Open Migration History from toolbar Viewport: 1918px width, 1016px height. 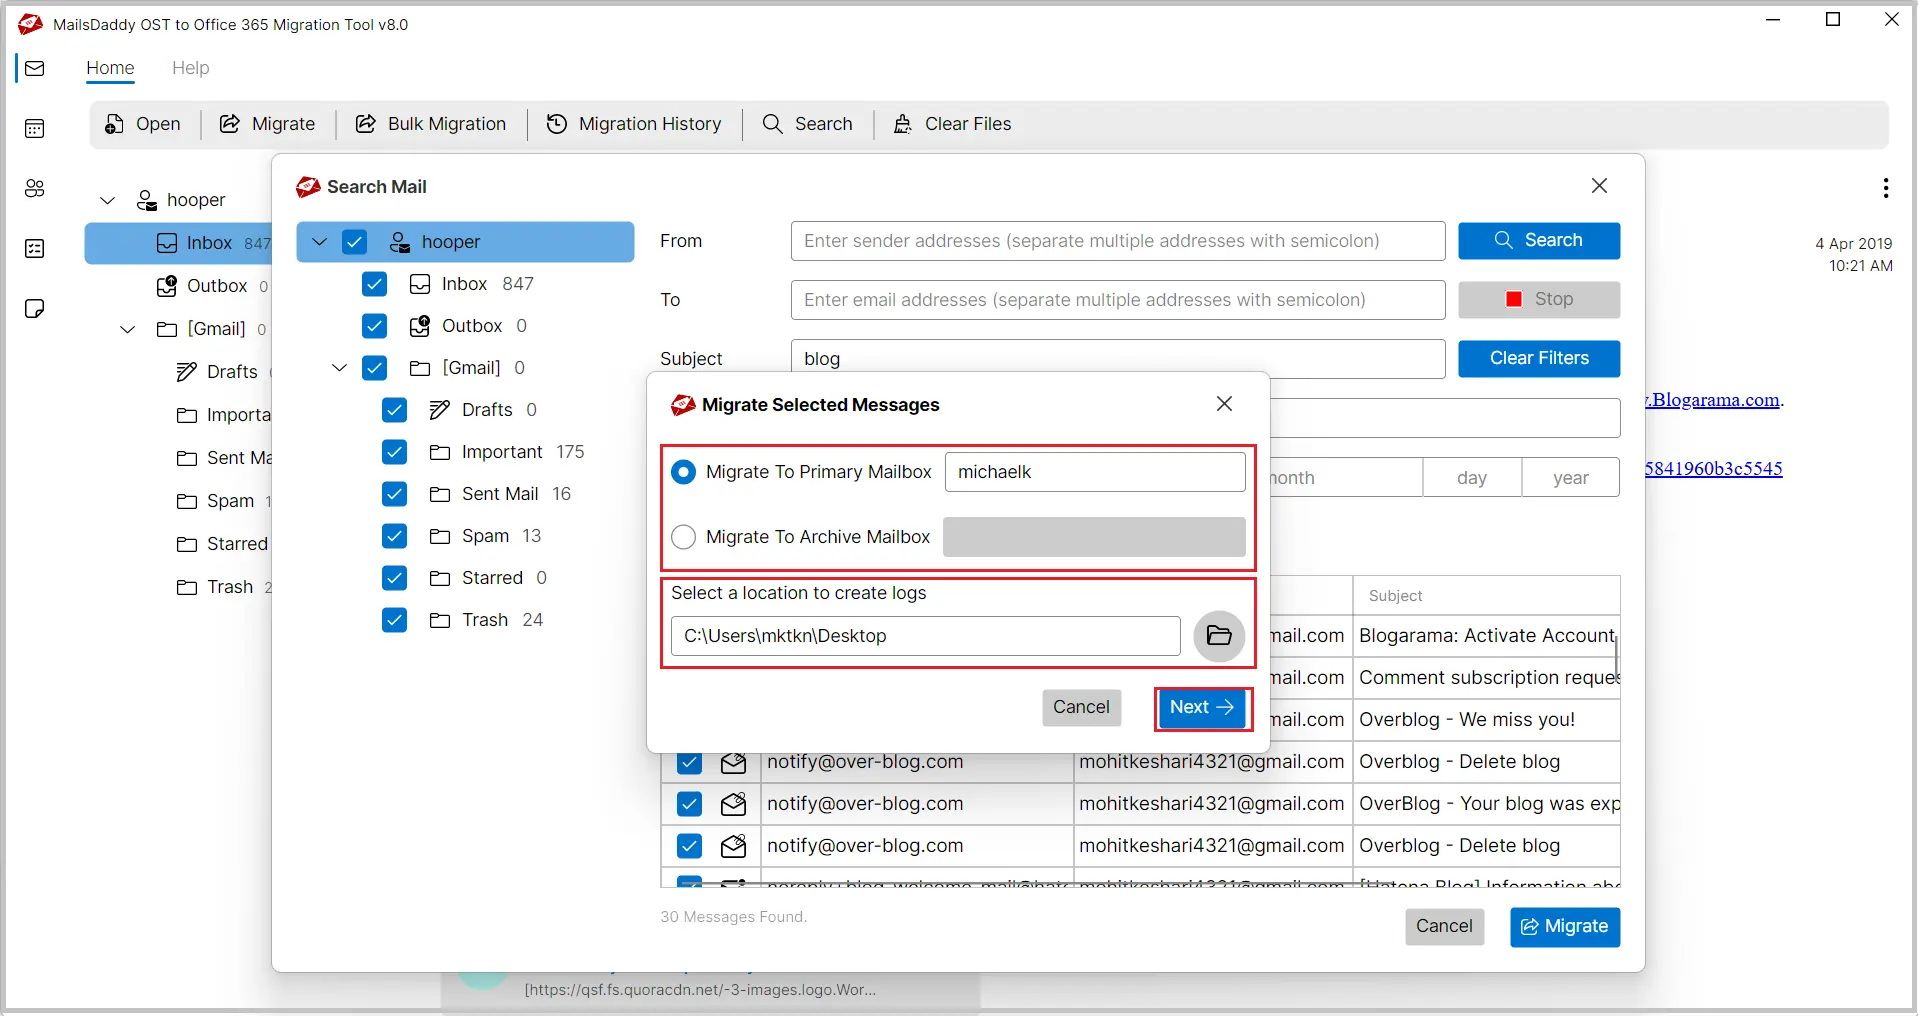click(x=634, y=124)
